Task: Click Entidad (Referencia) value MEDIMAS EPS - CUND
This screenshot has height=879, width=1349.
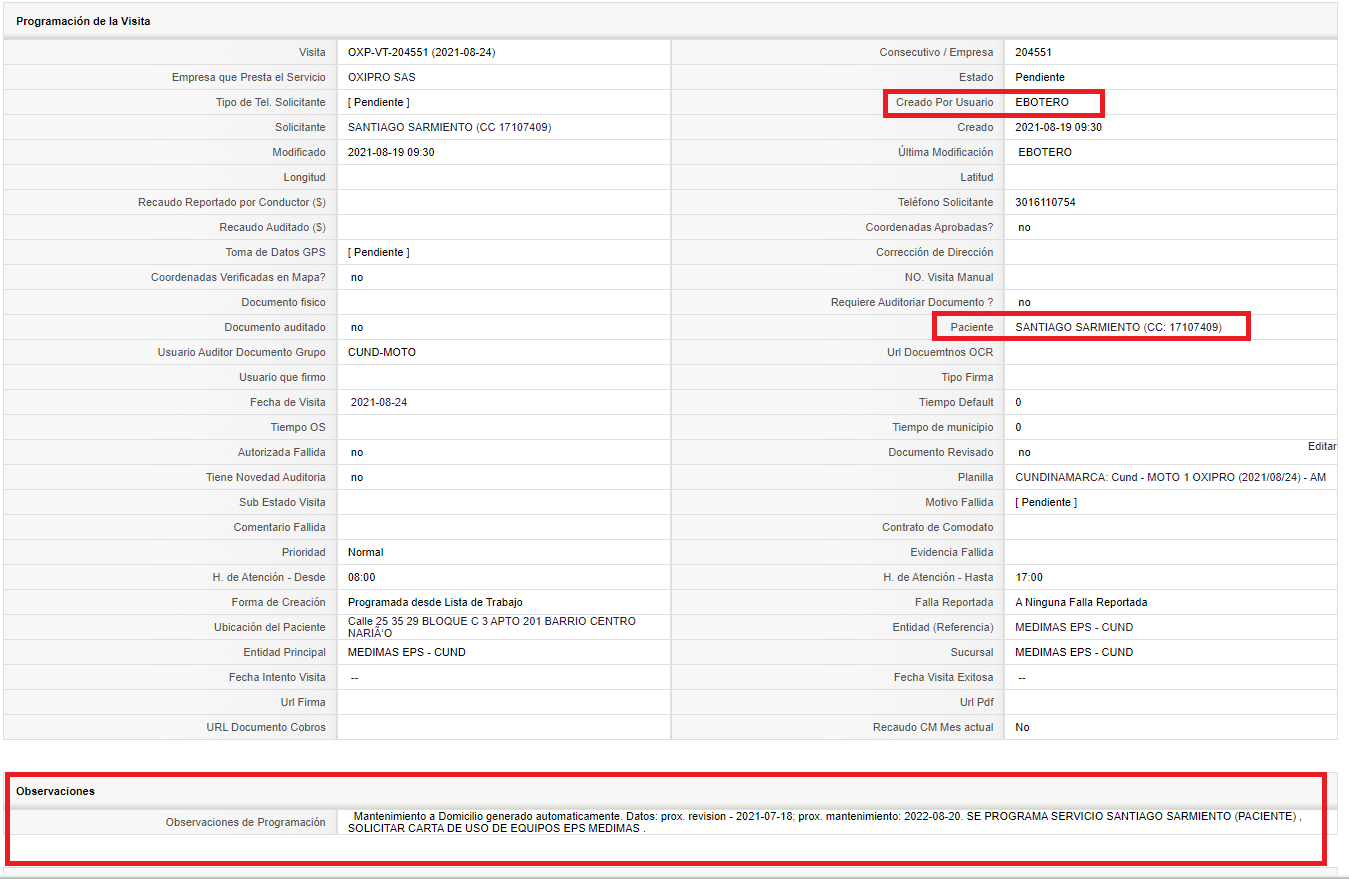Action: click(x=1074, y=627)
